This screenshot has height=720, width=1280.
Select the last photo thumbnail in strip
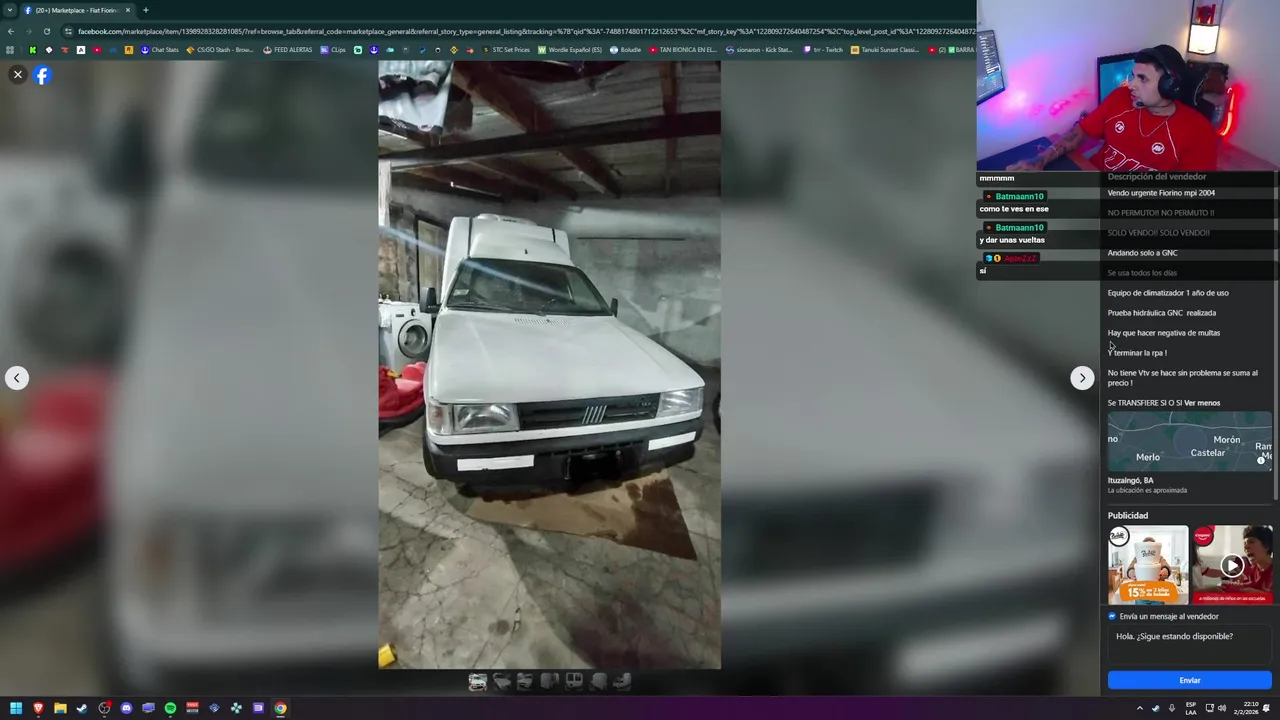622,682
